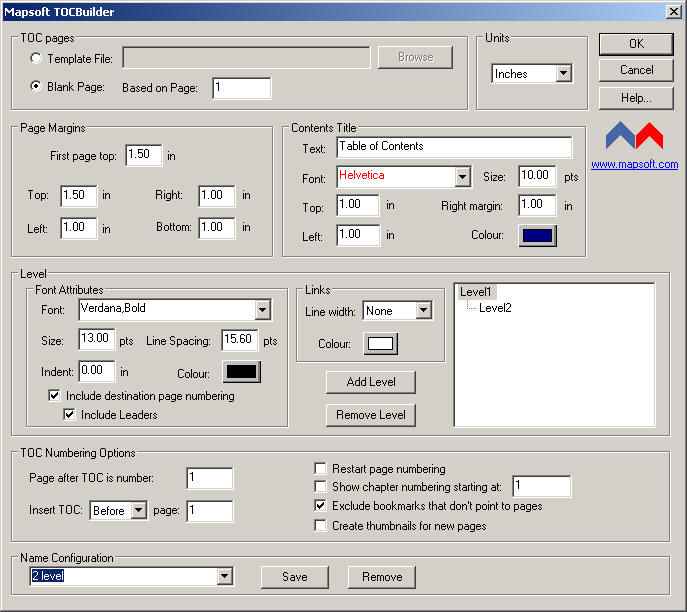Uncheck Include Leaders option

pyautogui.click(x=70, y=414)
